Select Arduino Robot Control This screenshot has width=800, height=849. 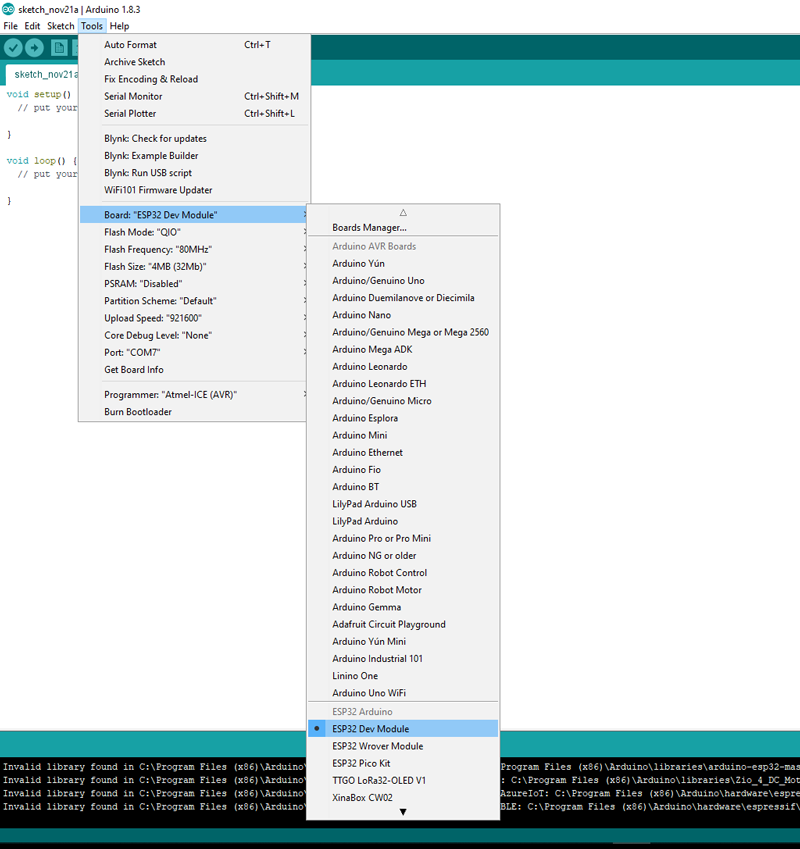coord(403,573)
